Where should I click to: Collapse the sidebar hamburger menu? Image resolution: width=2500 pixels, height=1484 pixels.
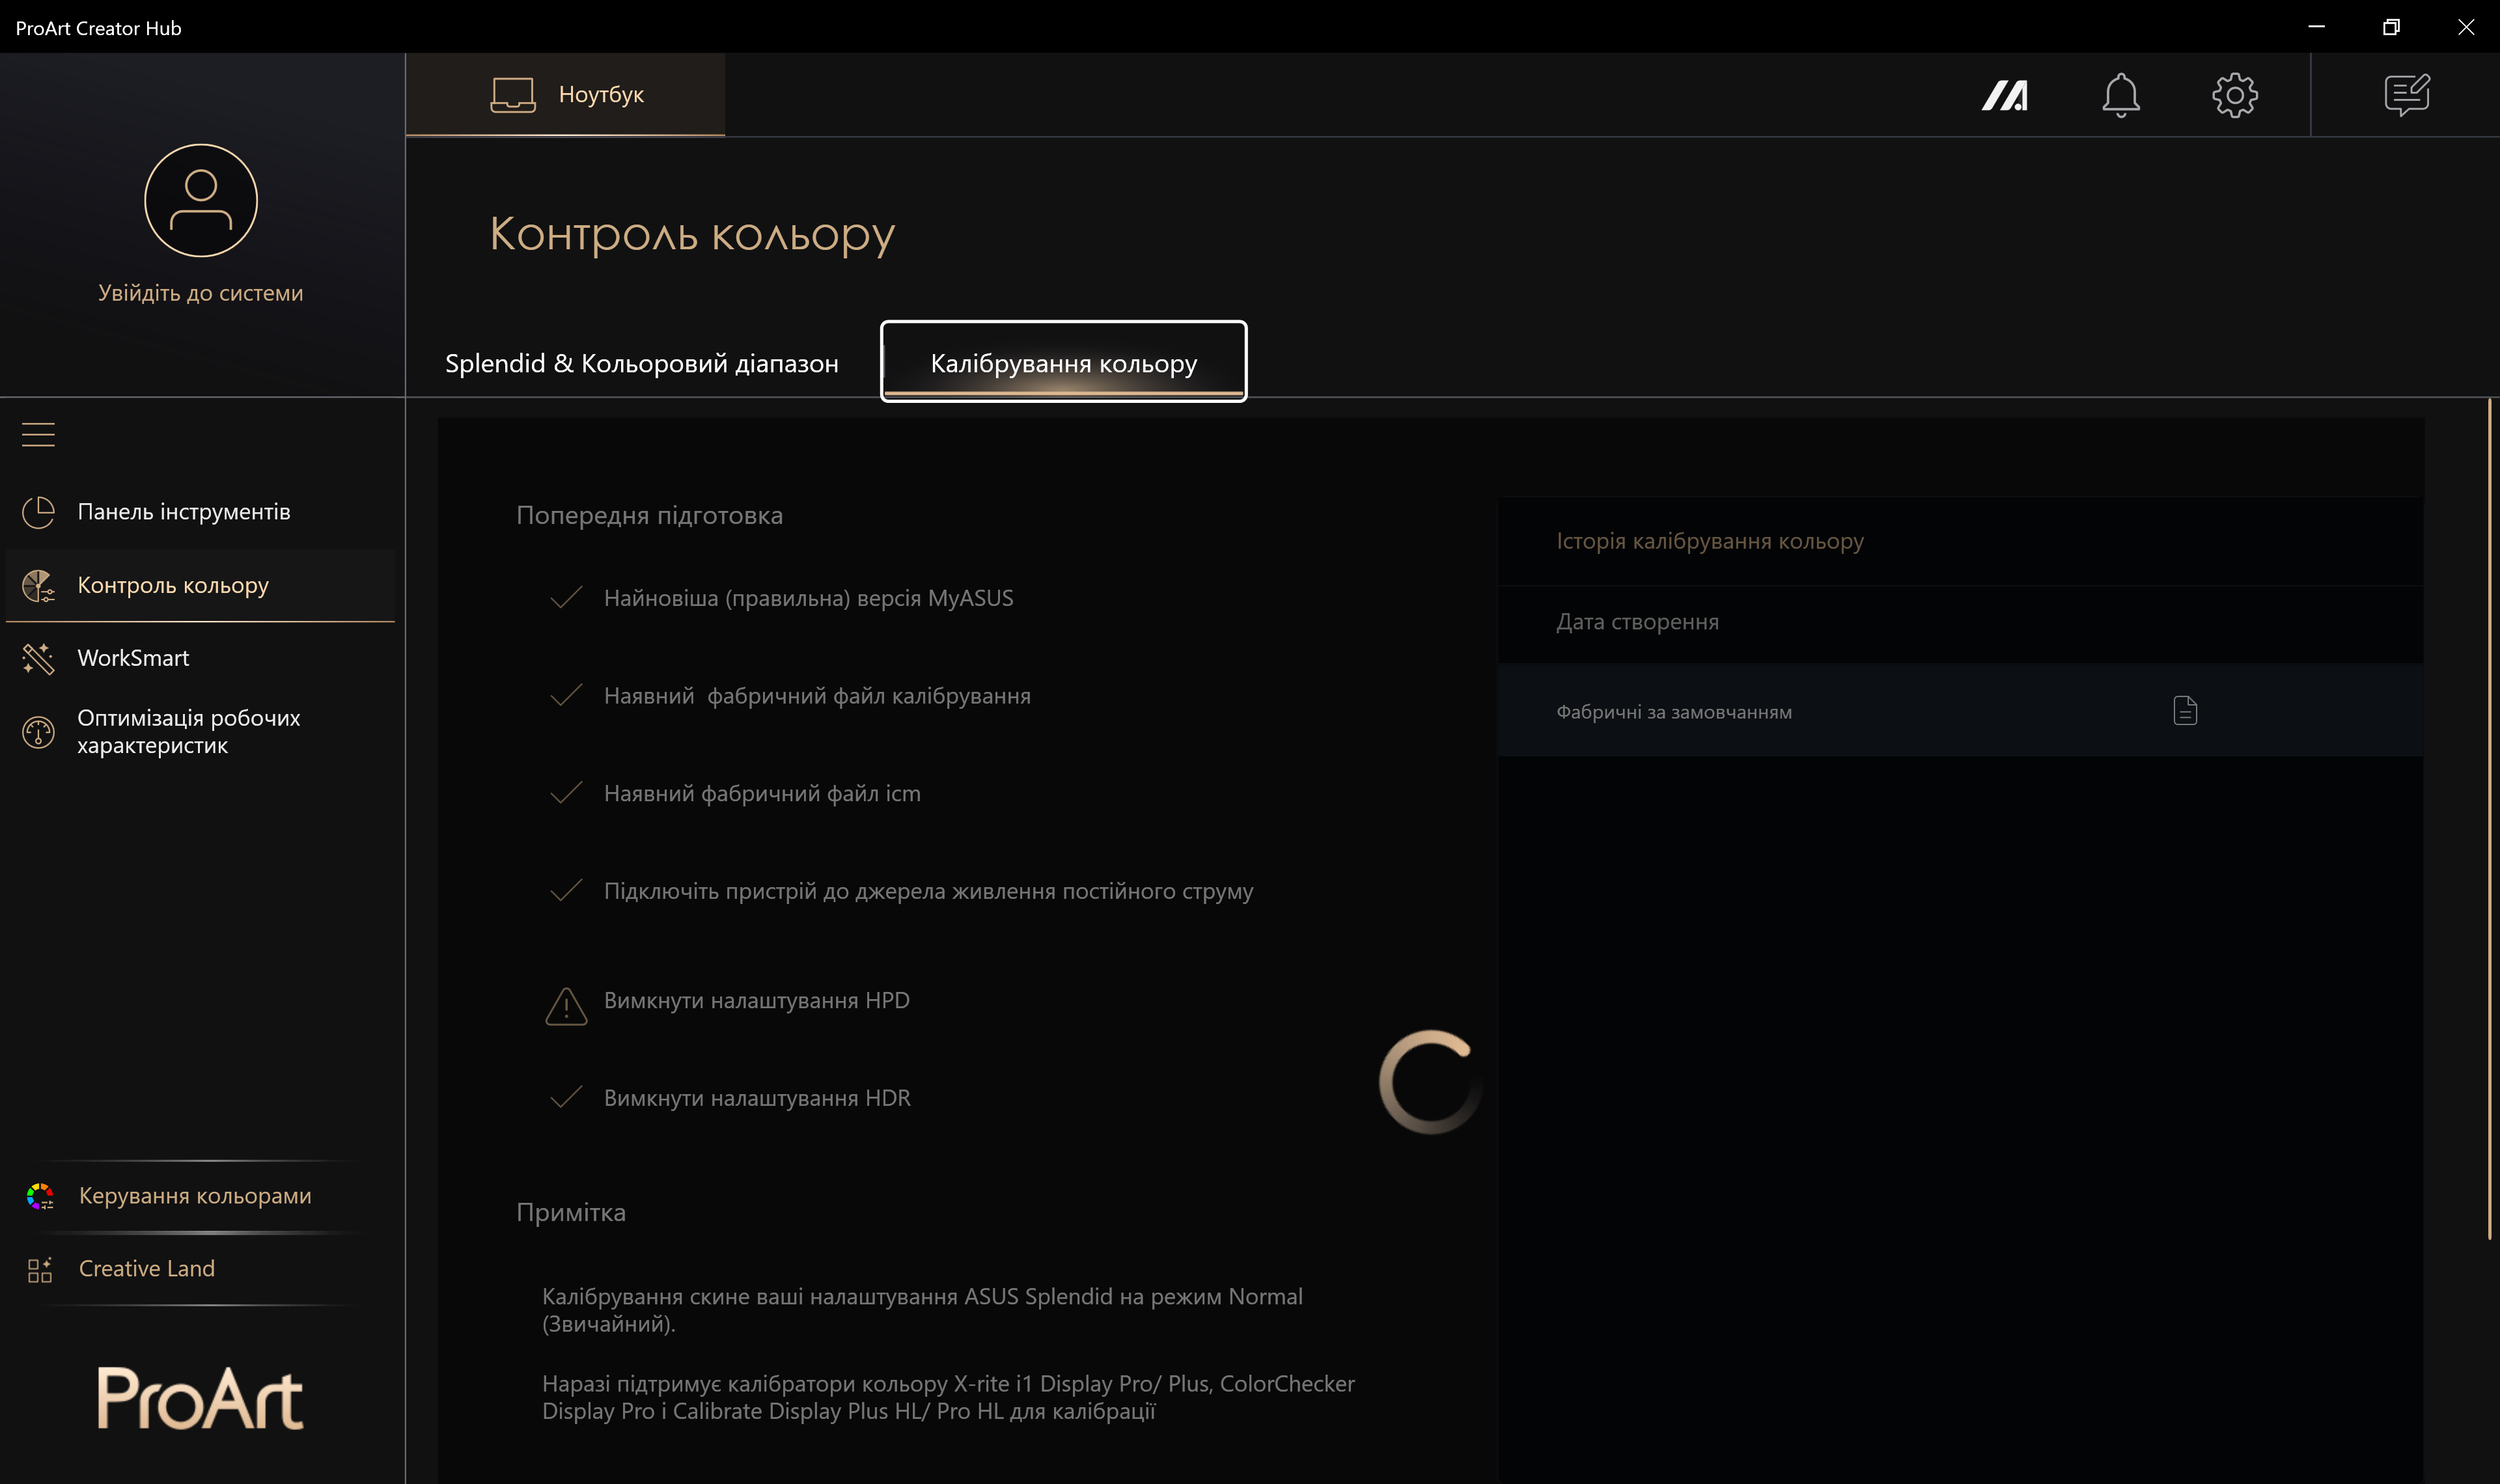(38, 434)
